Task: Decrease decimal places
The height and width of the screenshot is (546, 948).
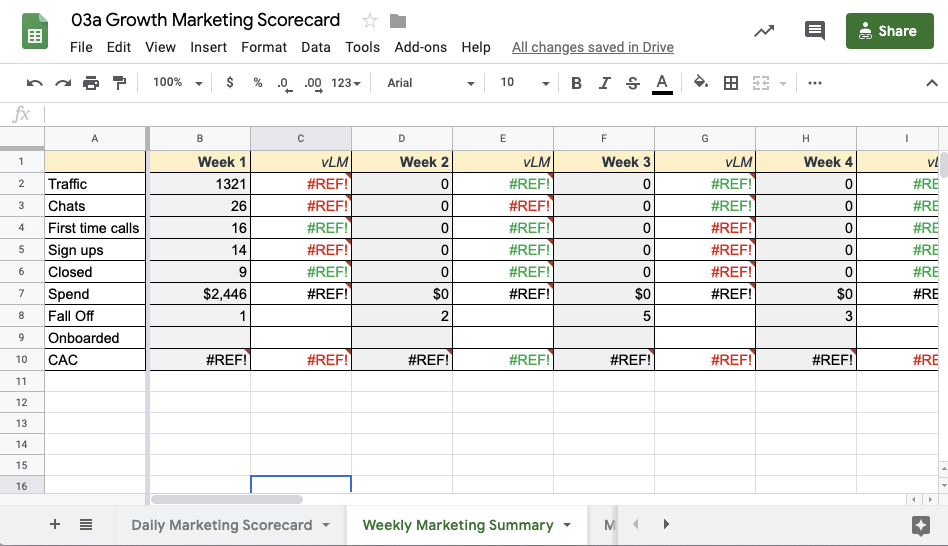Action: (285, 83)
